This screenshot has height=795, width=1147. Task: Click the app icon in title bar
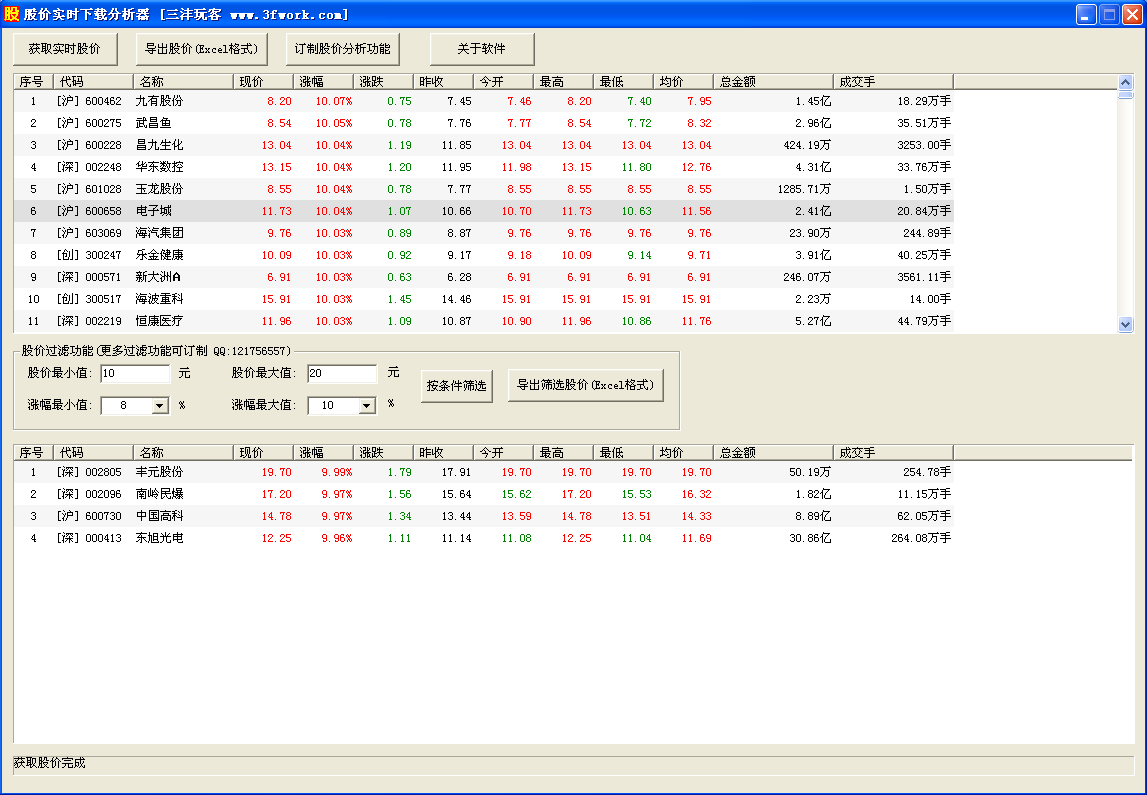tap(12, 14)
